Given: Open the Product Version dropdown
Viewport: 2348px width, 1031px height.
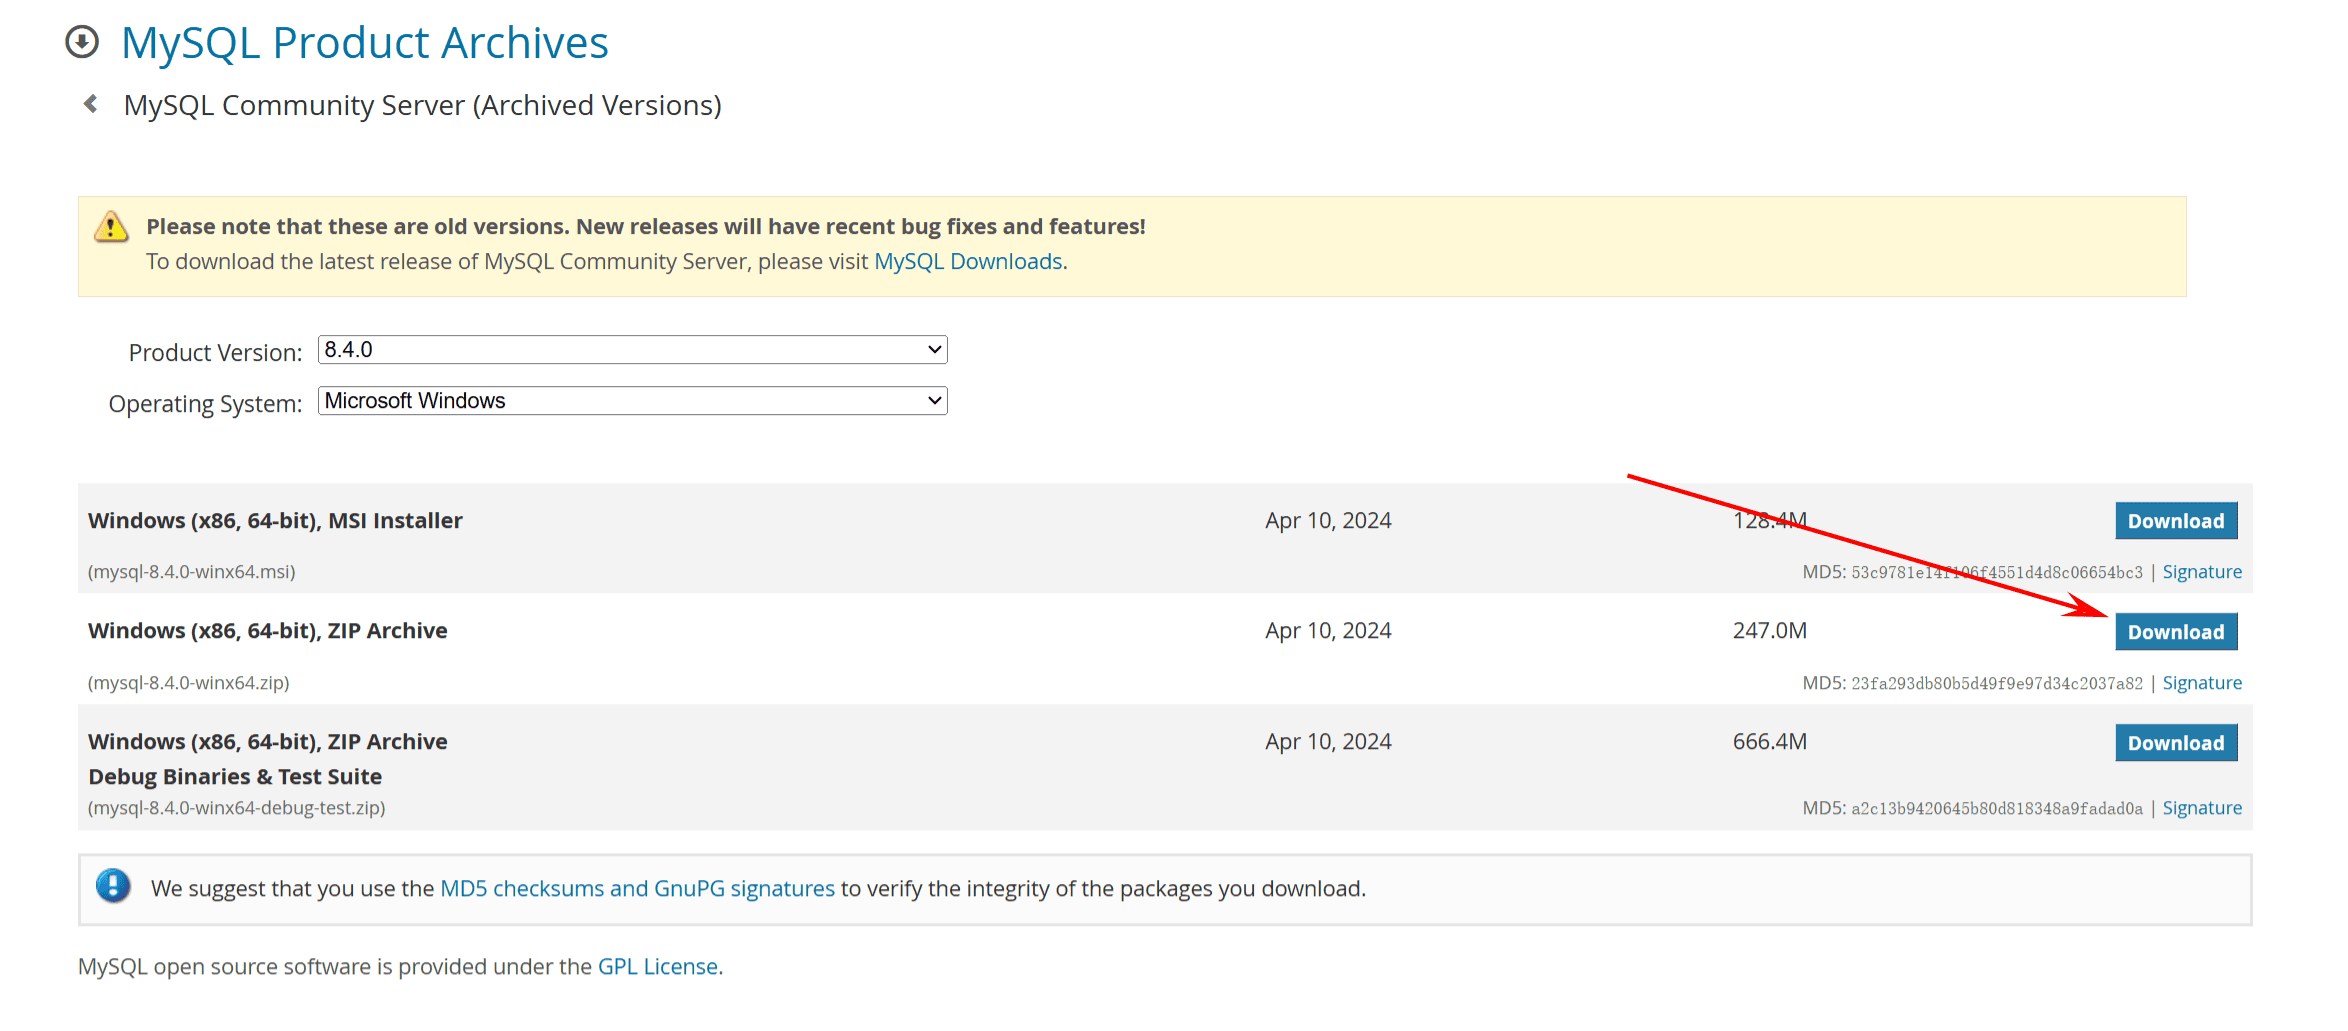Looking at the screenshot, I should tap(632, 350).
